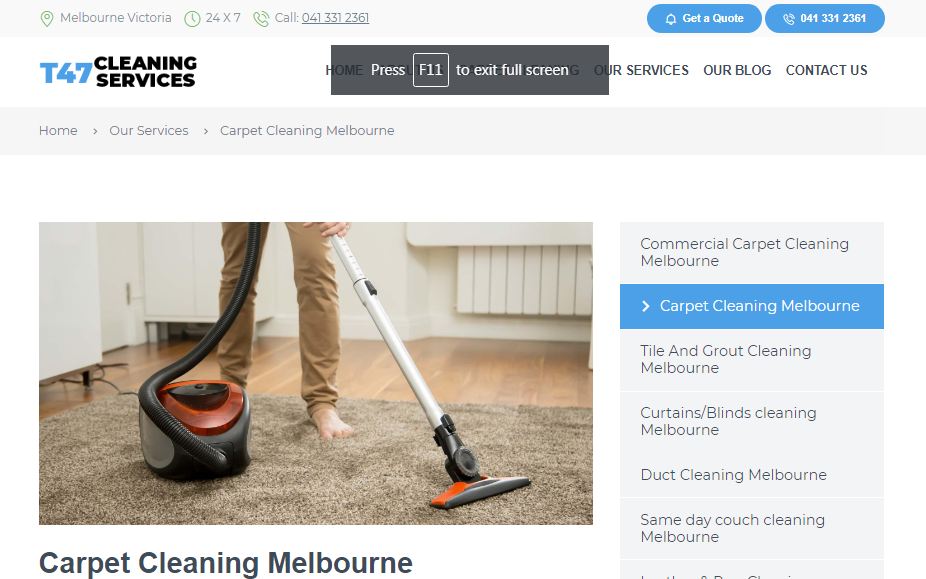
Task: Open the Get a Quote button
Action: (x=704, y=18)
